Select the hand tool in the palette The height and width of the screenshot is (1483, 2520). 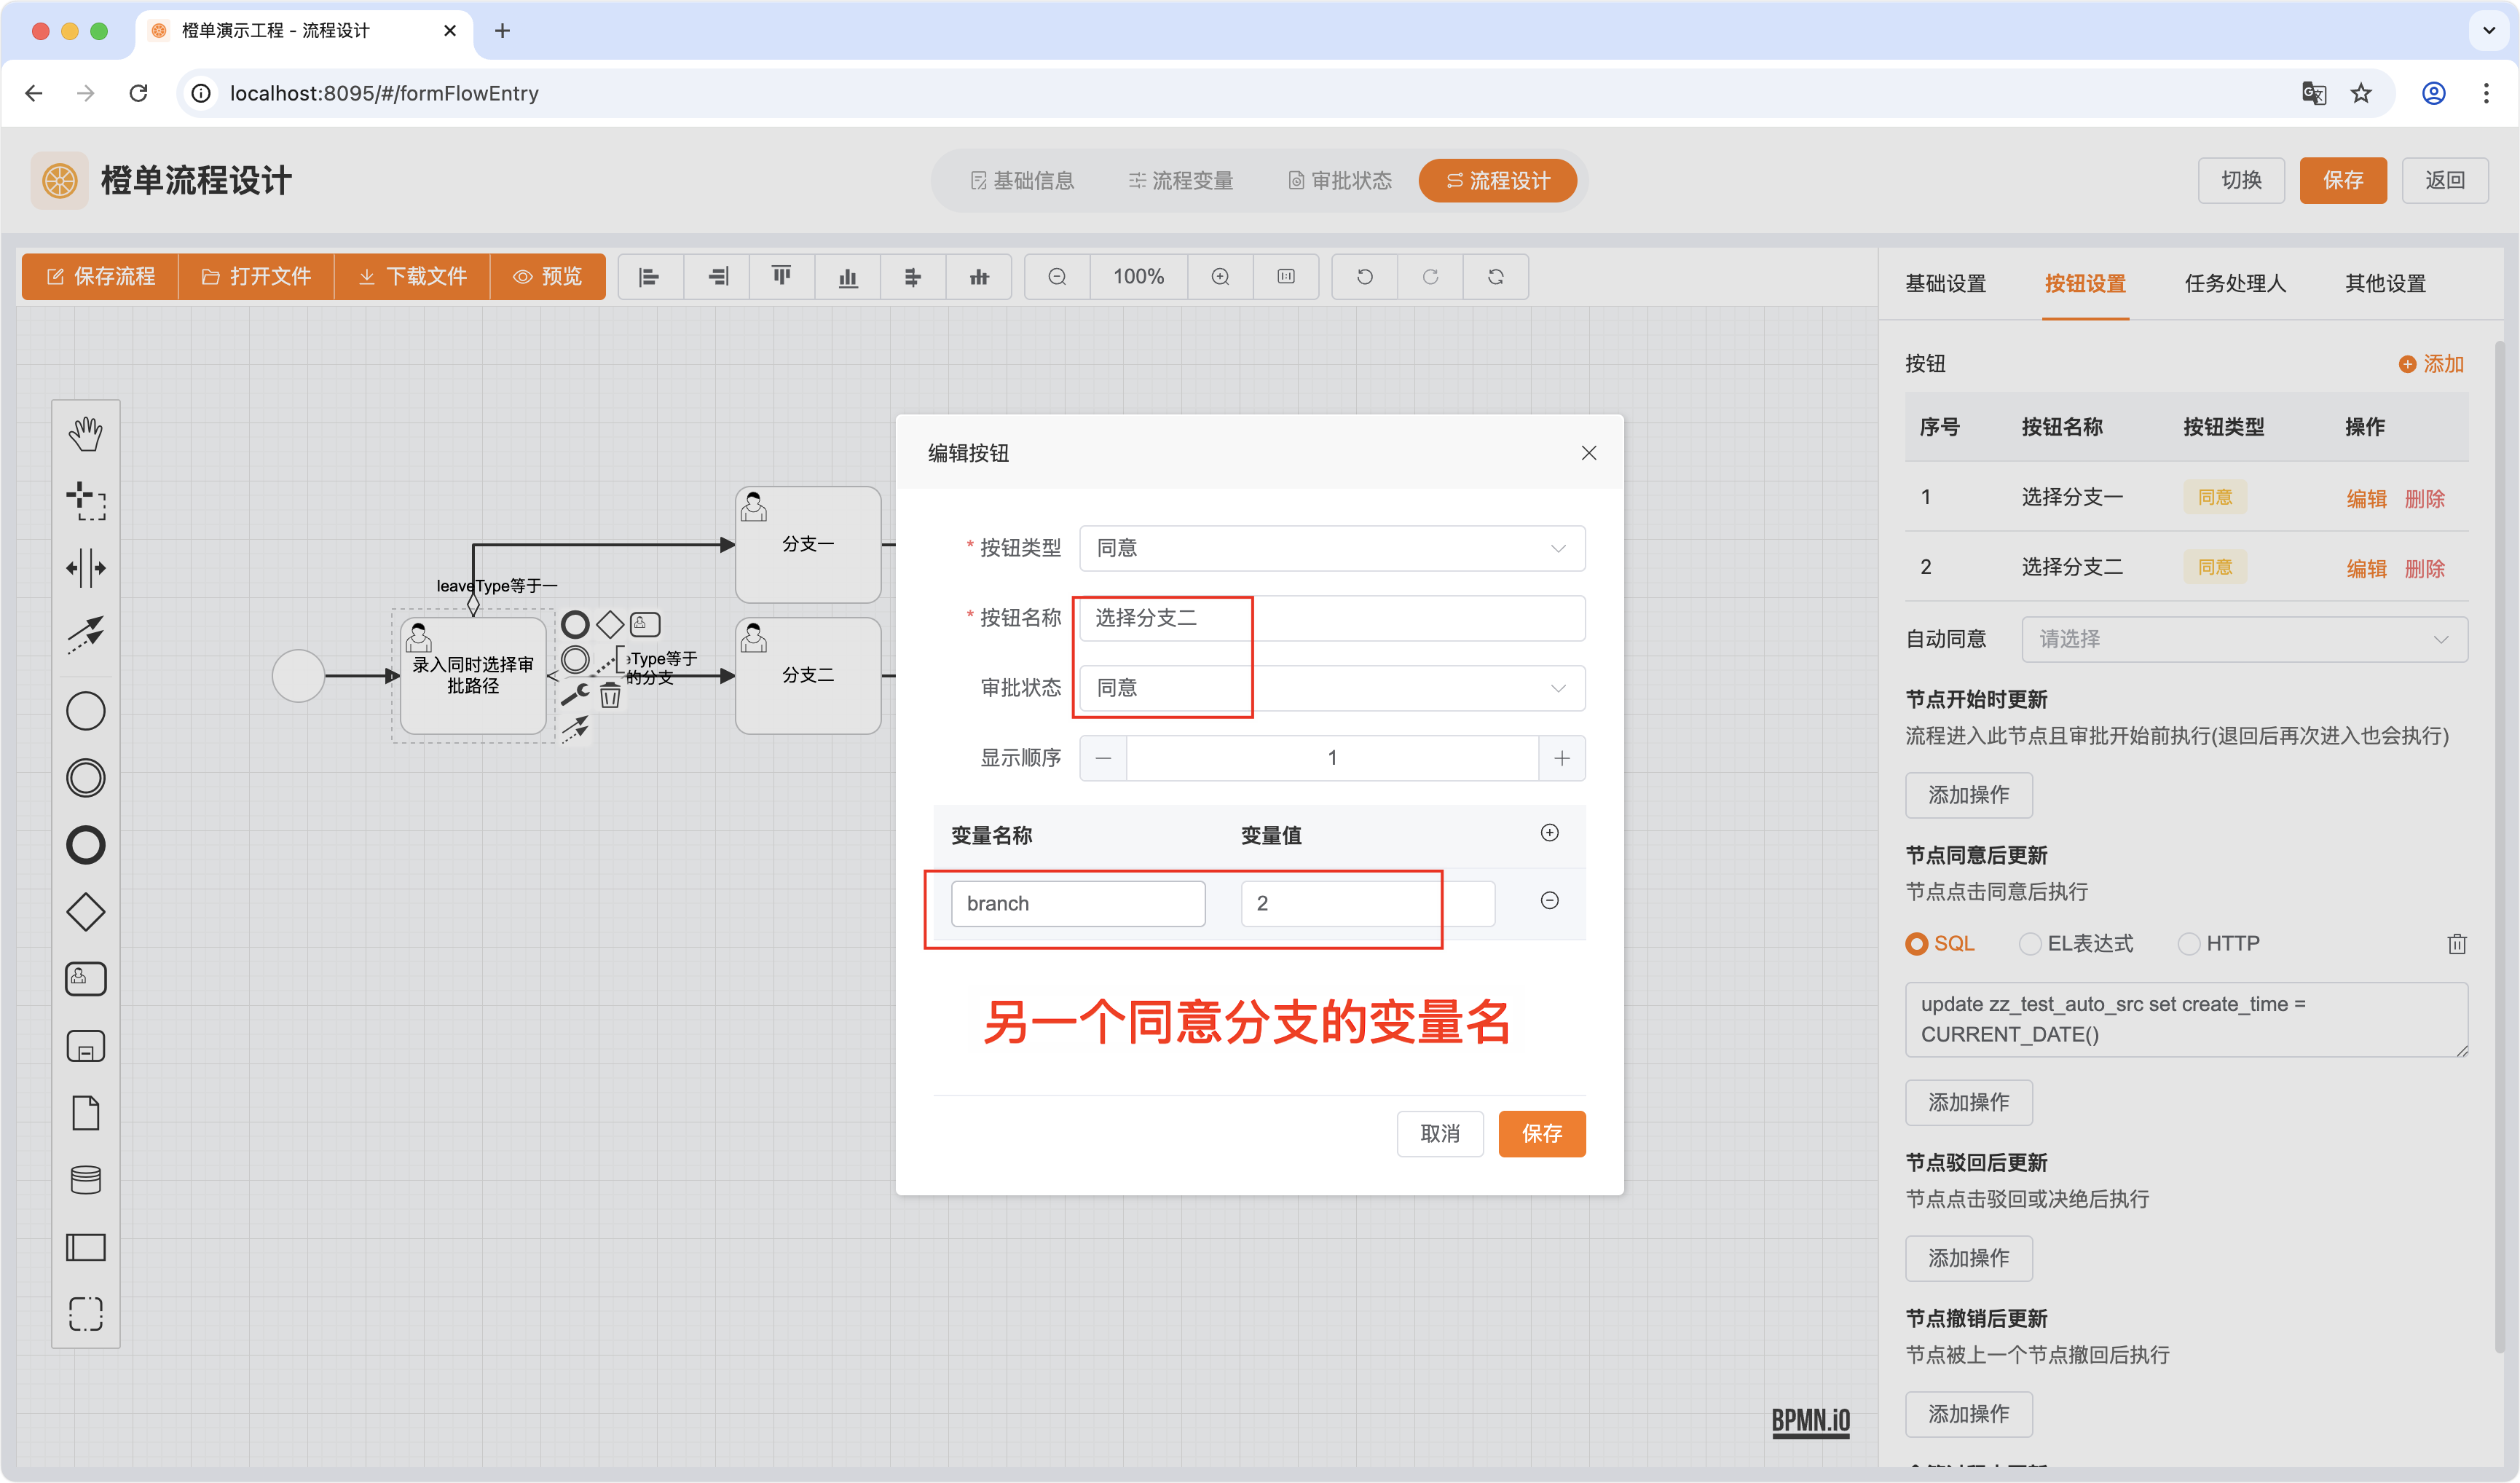[86, 434]
